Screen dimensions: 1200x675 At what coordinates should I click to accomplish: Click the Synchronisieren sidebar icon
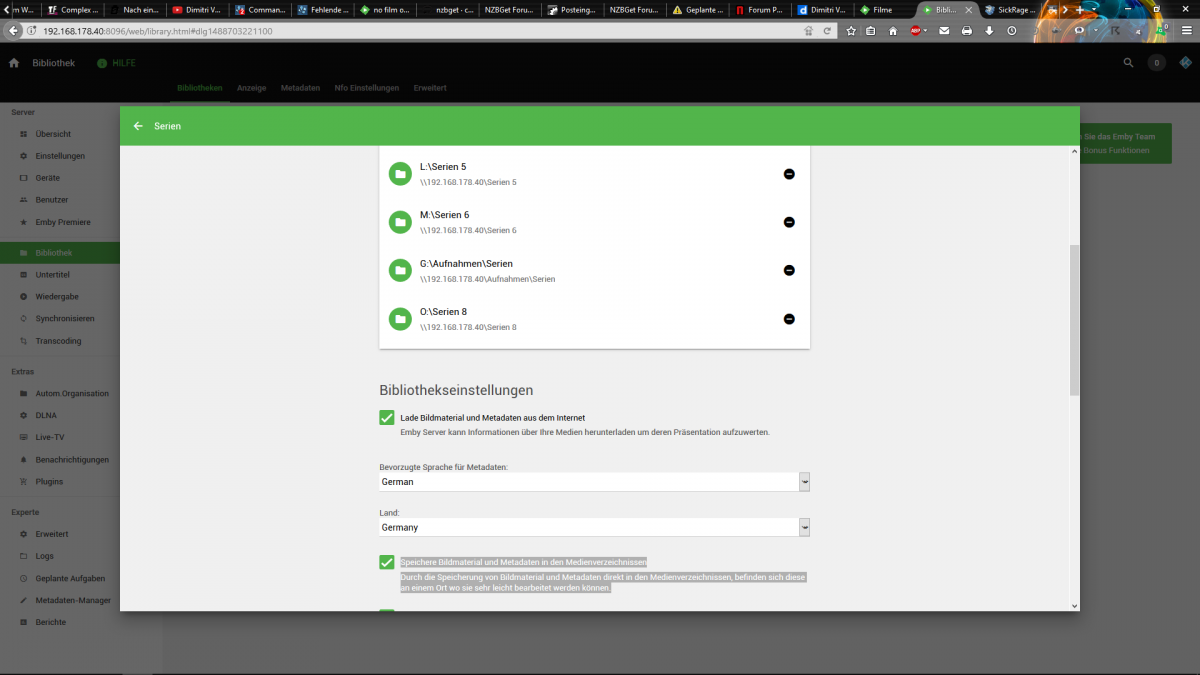(x=24, y=319)
